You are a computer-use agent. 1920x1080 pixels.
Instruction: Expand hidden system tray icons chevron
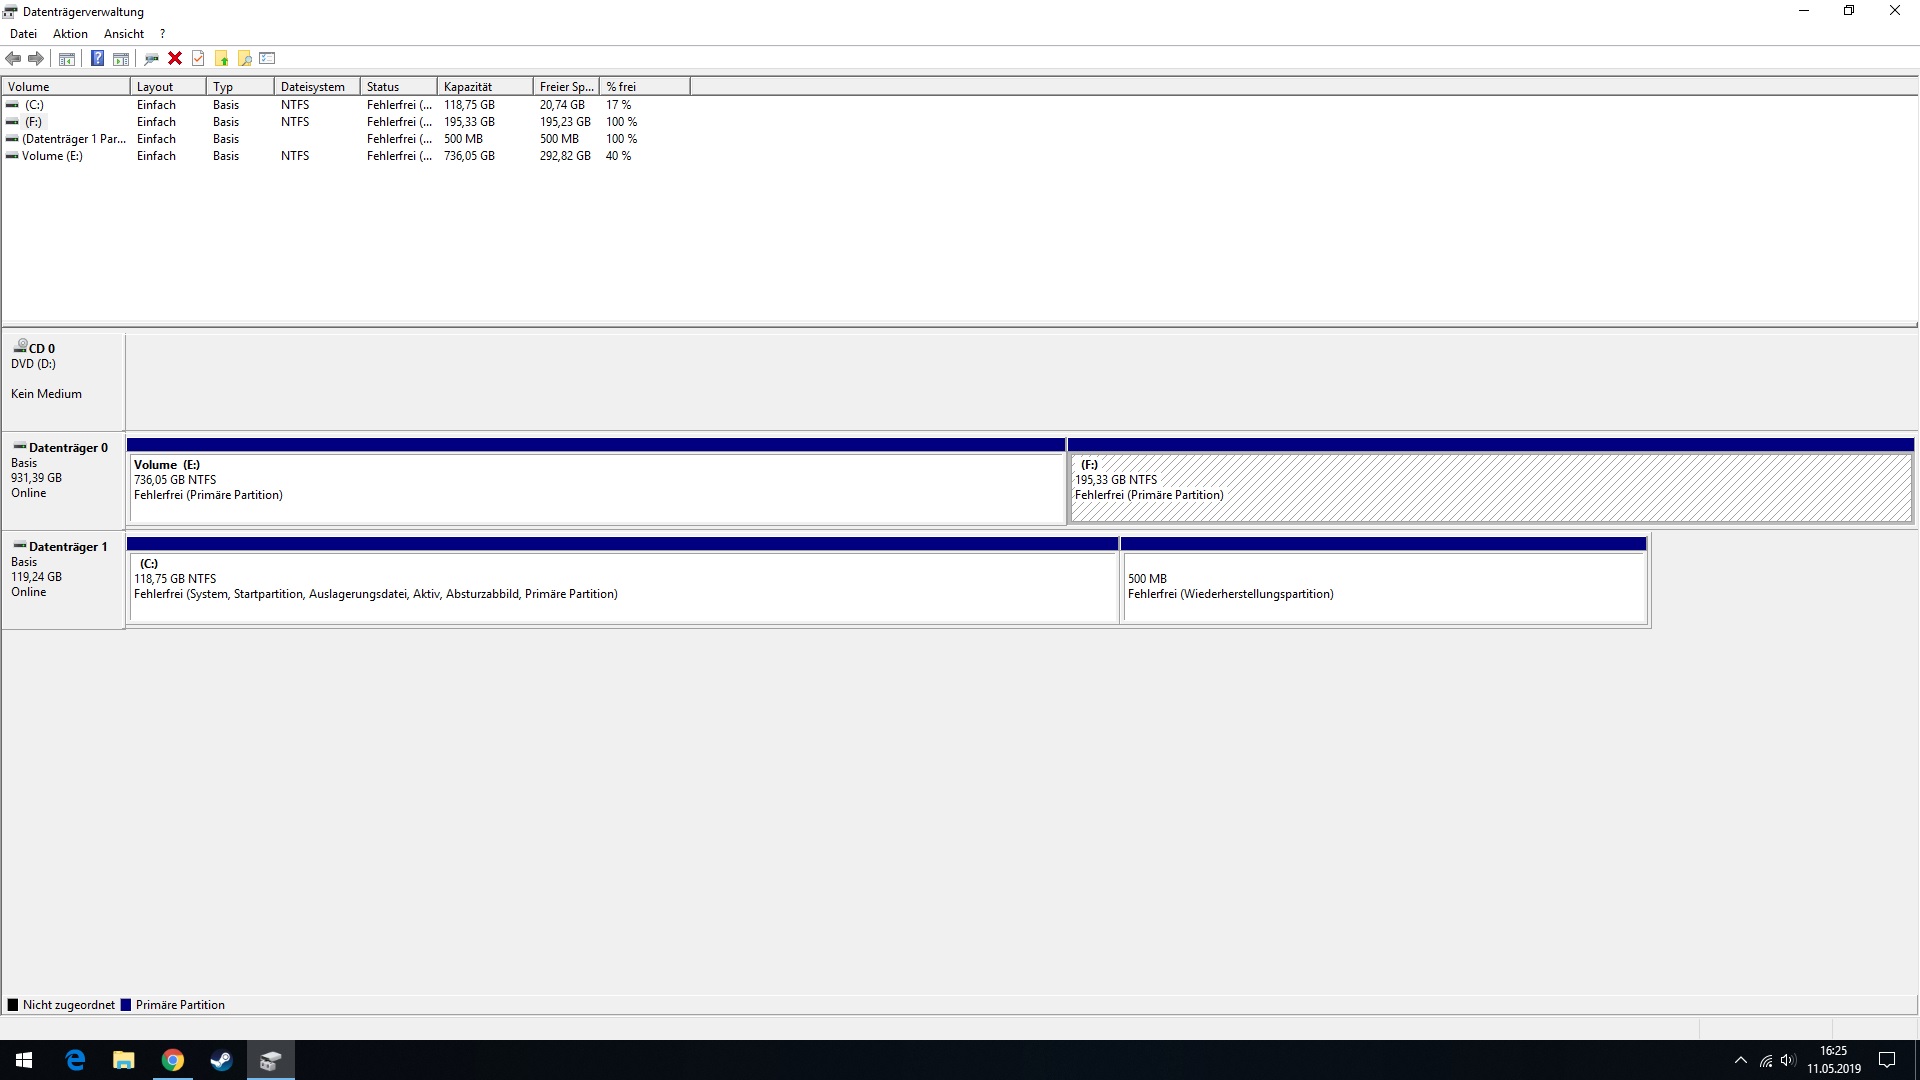(1740, 1060)
